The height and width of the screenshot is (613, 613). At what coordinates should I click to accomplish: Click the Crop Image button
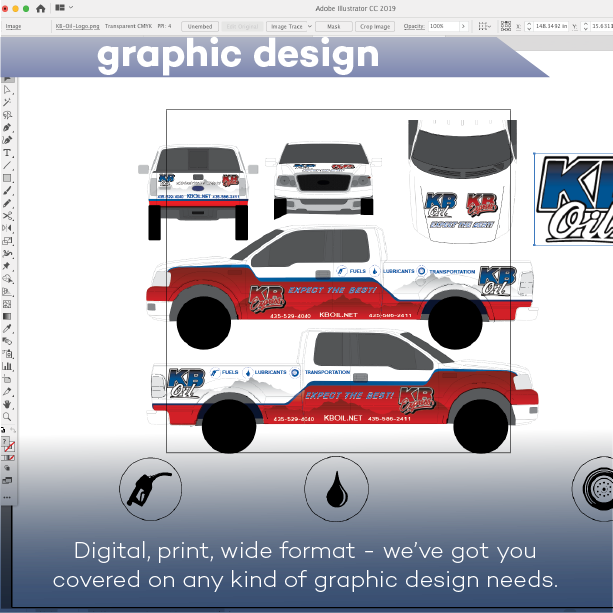click(x=375, y=27)
